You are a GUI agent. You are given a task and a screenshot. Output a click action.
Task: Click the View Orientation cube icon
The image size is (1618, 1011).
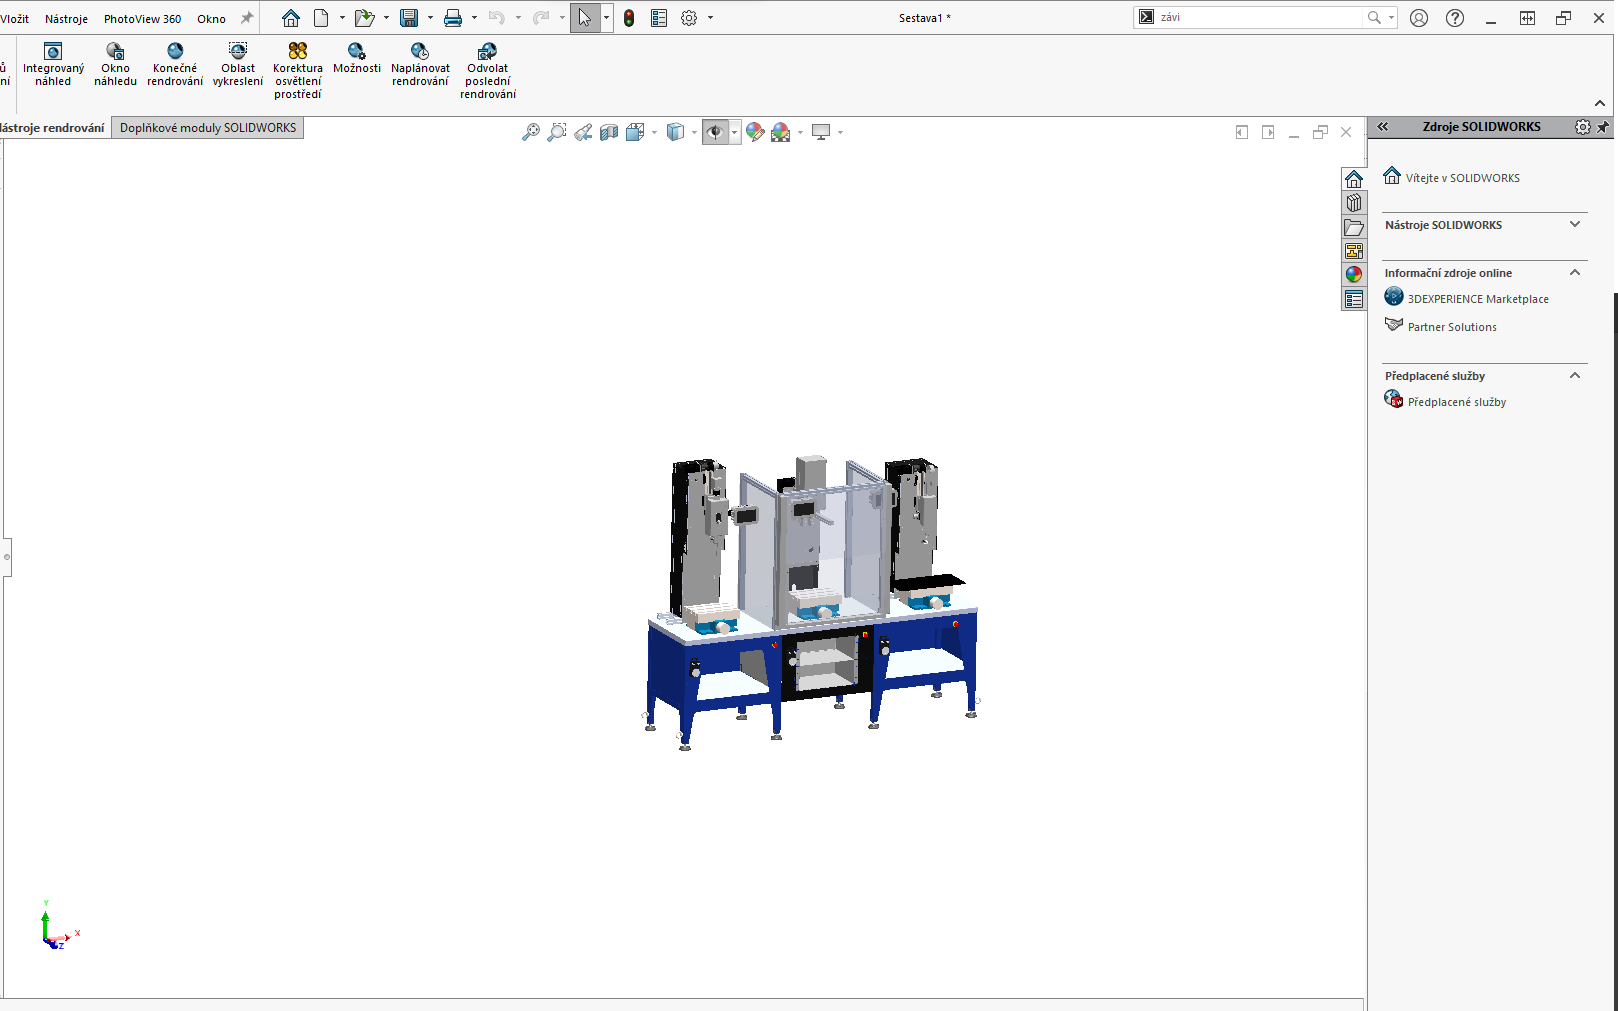tap(635, 132)
